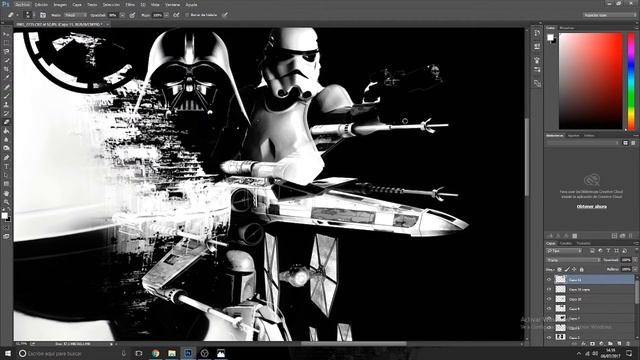The width and height of the screenshot is (640, 360).
Task: Open the layer filter Tipo dropdown
Action: (564, 251)
